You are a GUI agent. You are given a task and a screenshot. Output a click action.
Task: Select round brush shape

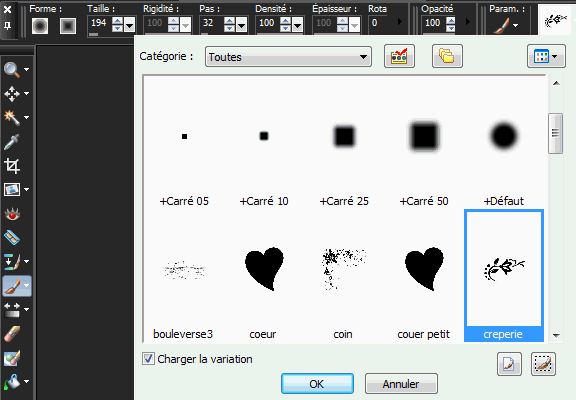coord(40,26)
